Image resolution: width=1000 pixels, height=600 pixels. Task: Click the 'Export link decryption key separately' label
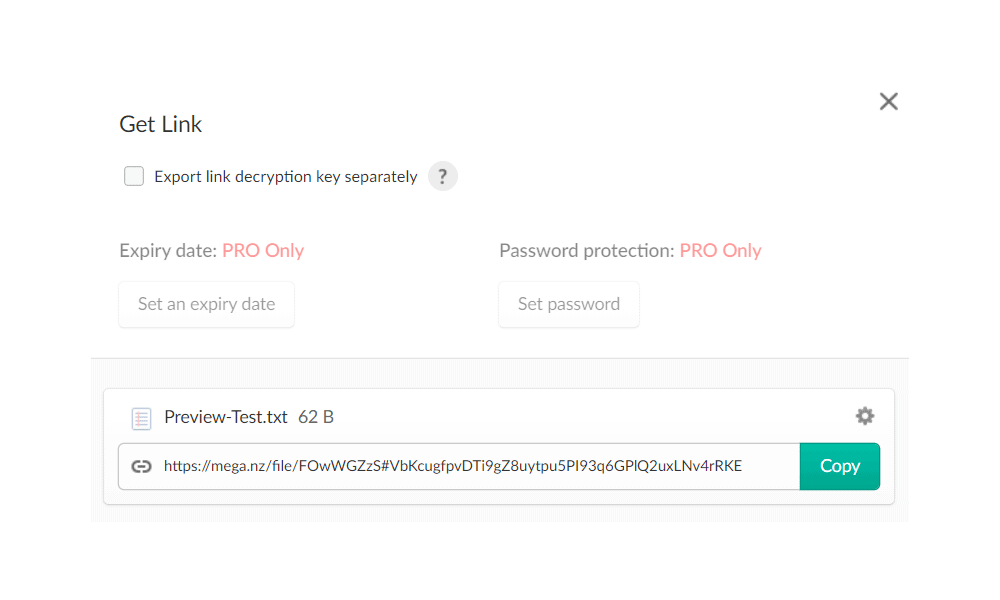[x=285, y=177]
